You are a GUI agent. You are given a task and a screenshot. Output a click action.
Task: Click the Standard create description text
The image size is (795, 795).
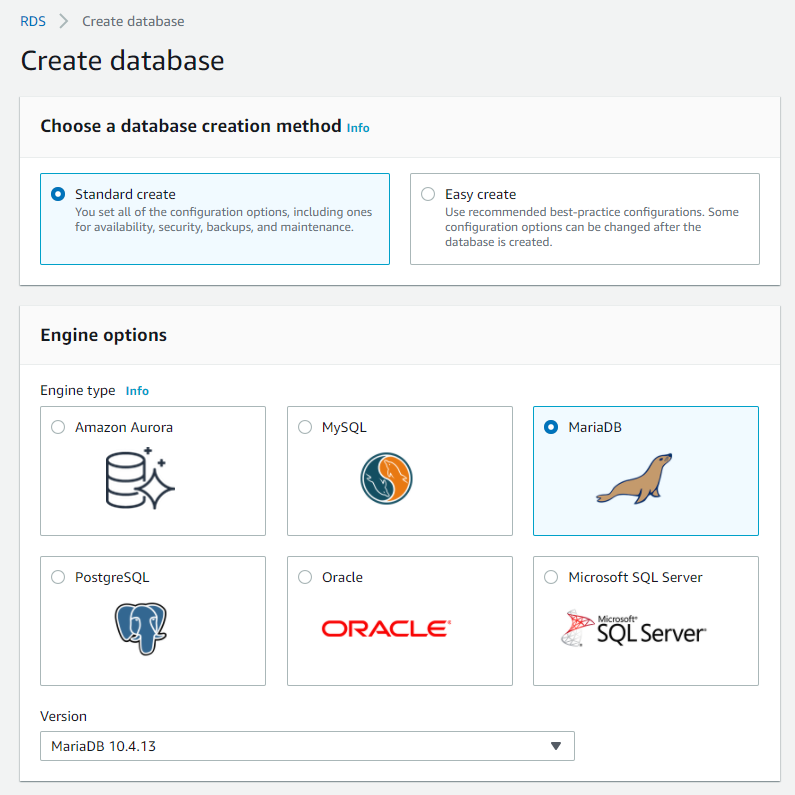224,220
